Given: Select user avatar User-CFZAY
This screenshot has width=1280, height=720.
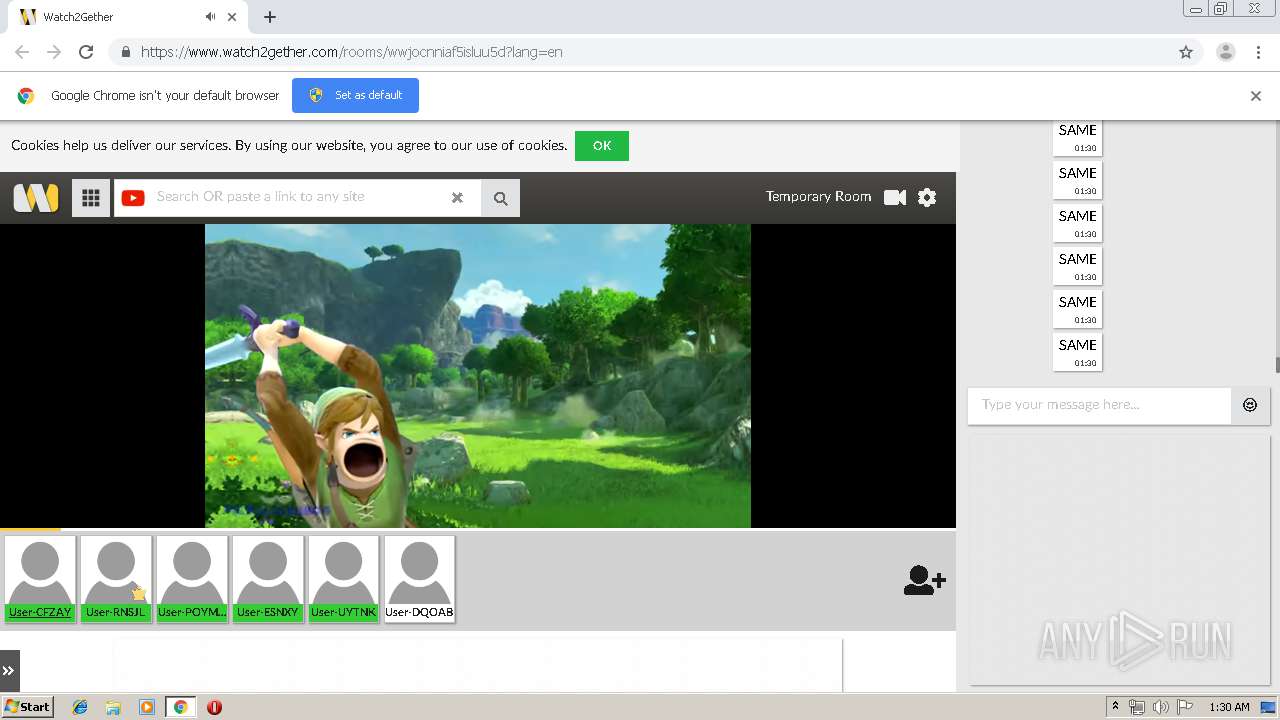Looking at the screenshot, I should [40, 579].
